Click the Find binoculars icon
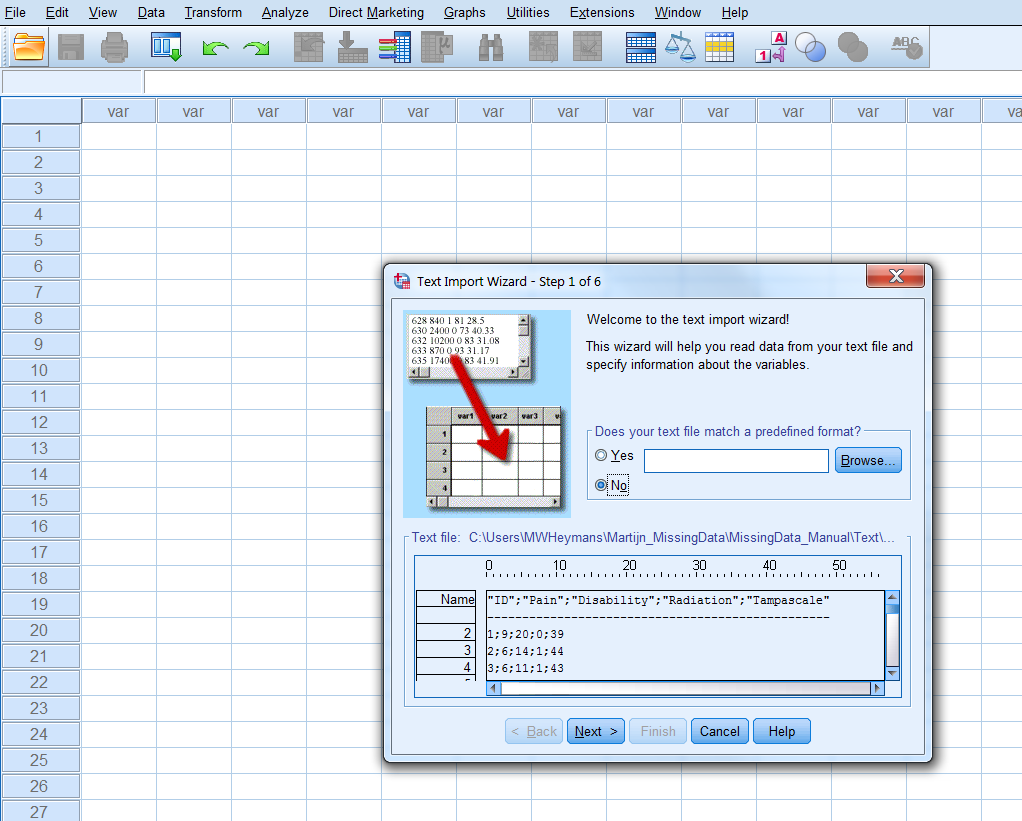This screenshot has width=1022, height=821. coord(491,47)
